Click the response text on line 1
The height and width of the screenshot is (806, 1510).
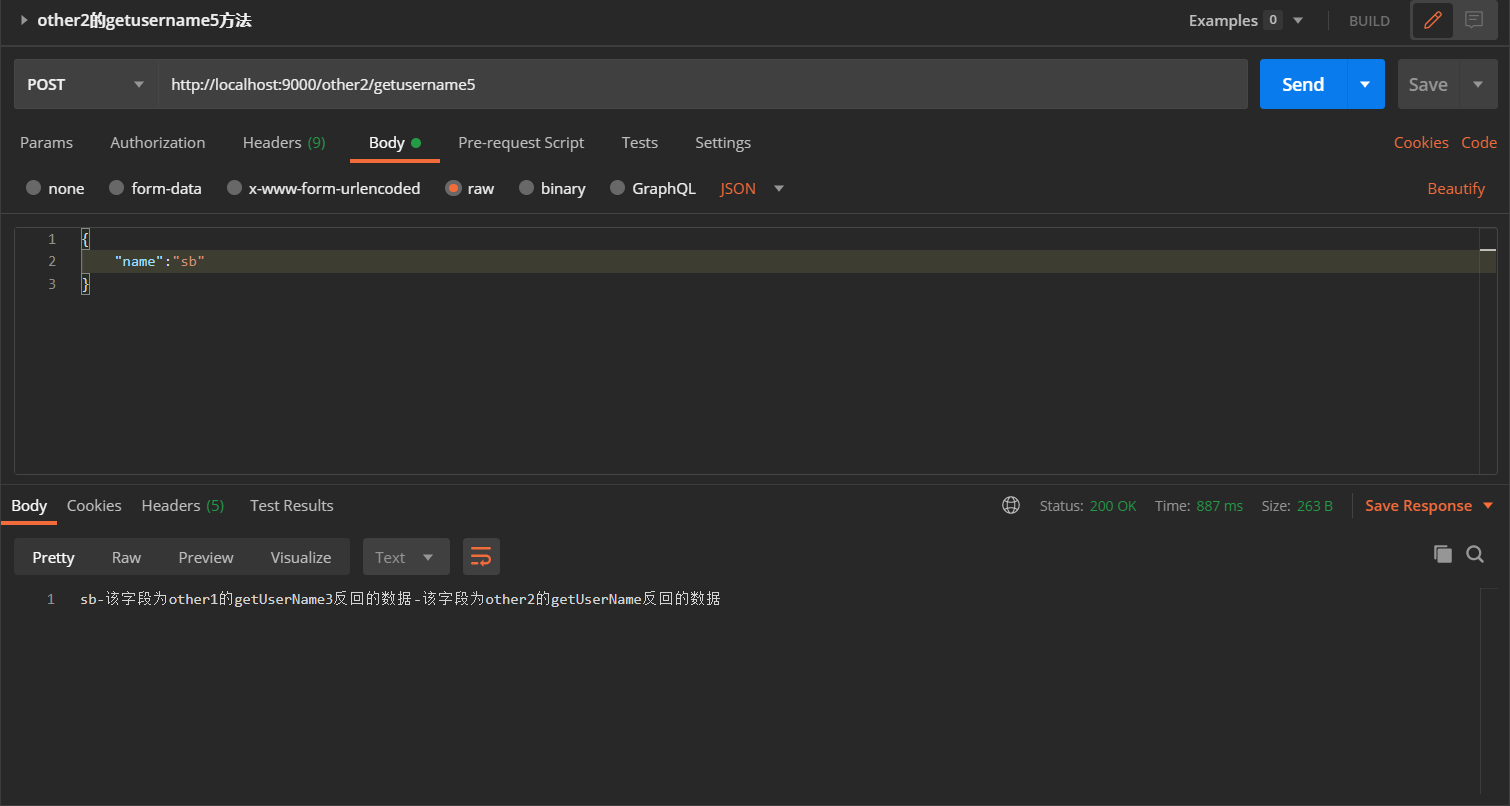(400, 599)
